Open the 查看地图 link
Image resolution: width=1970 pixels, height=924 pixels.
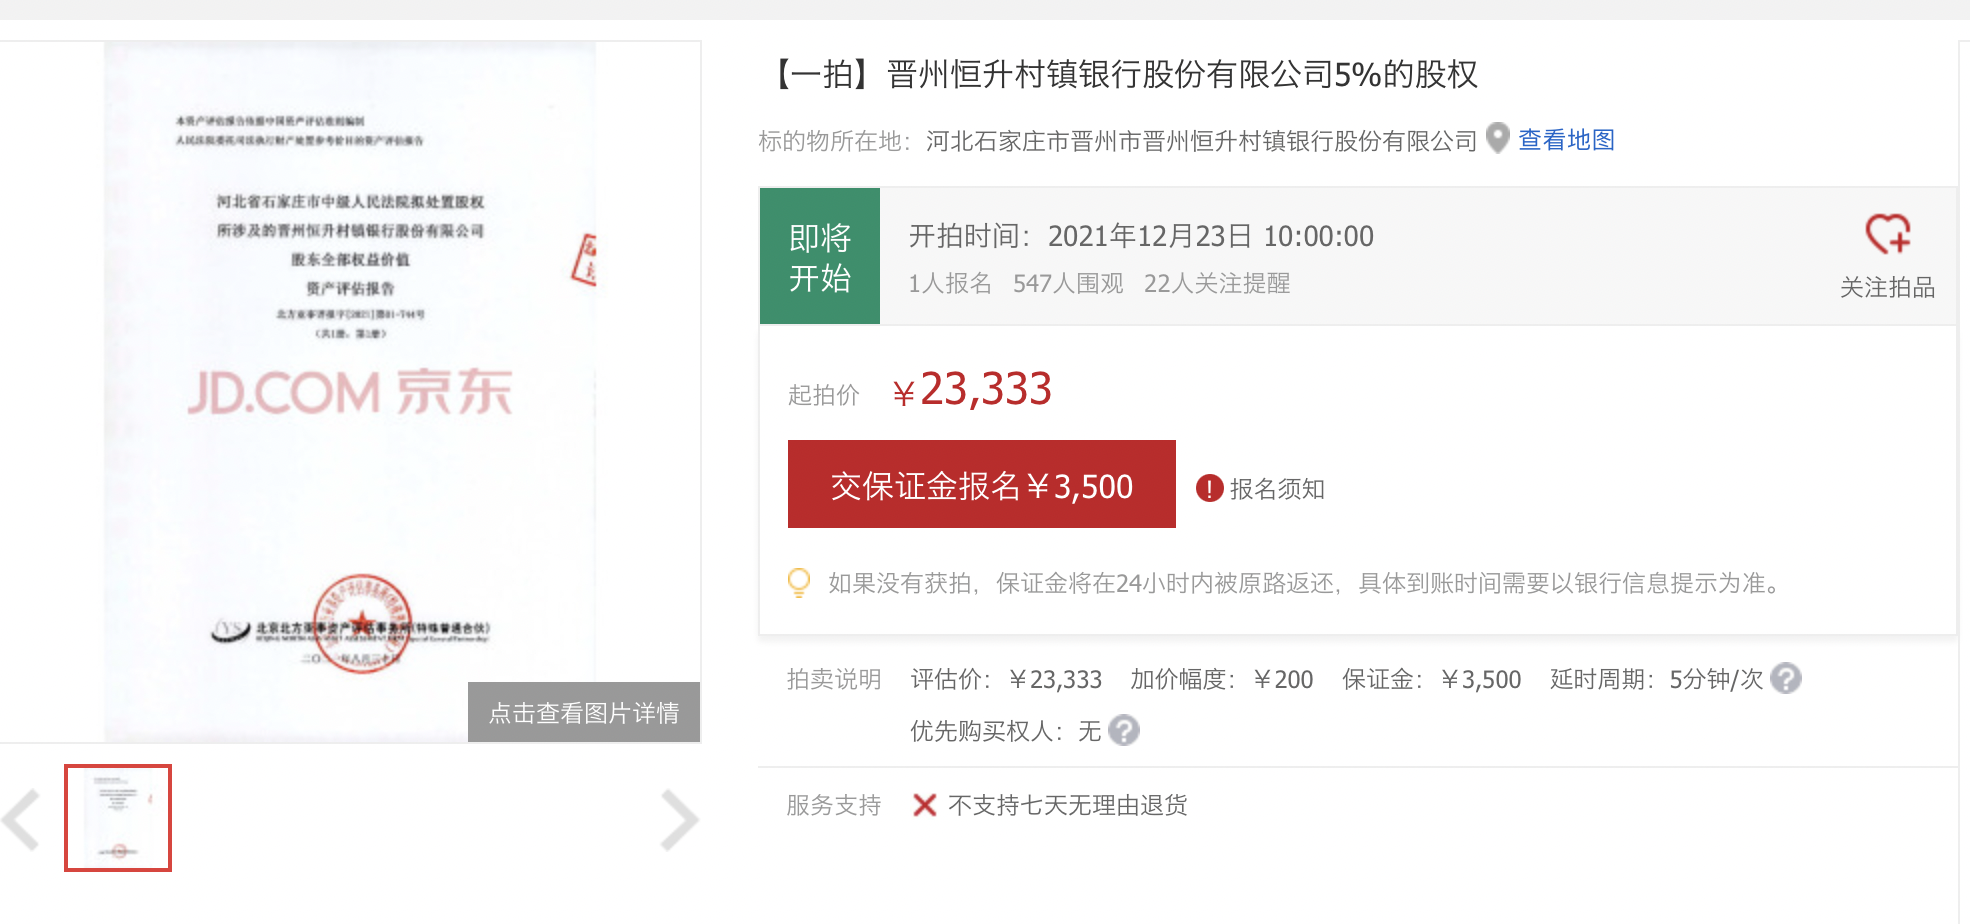coord(1566,140)
